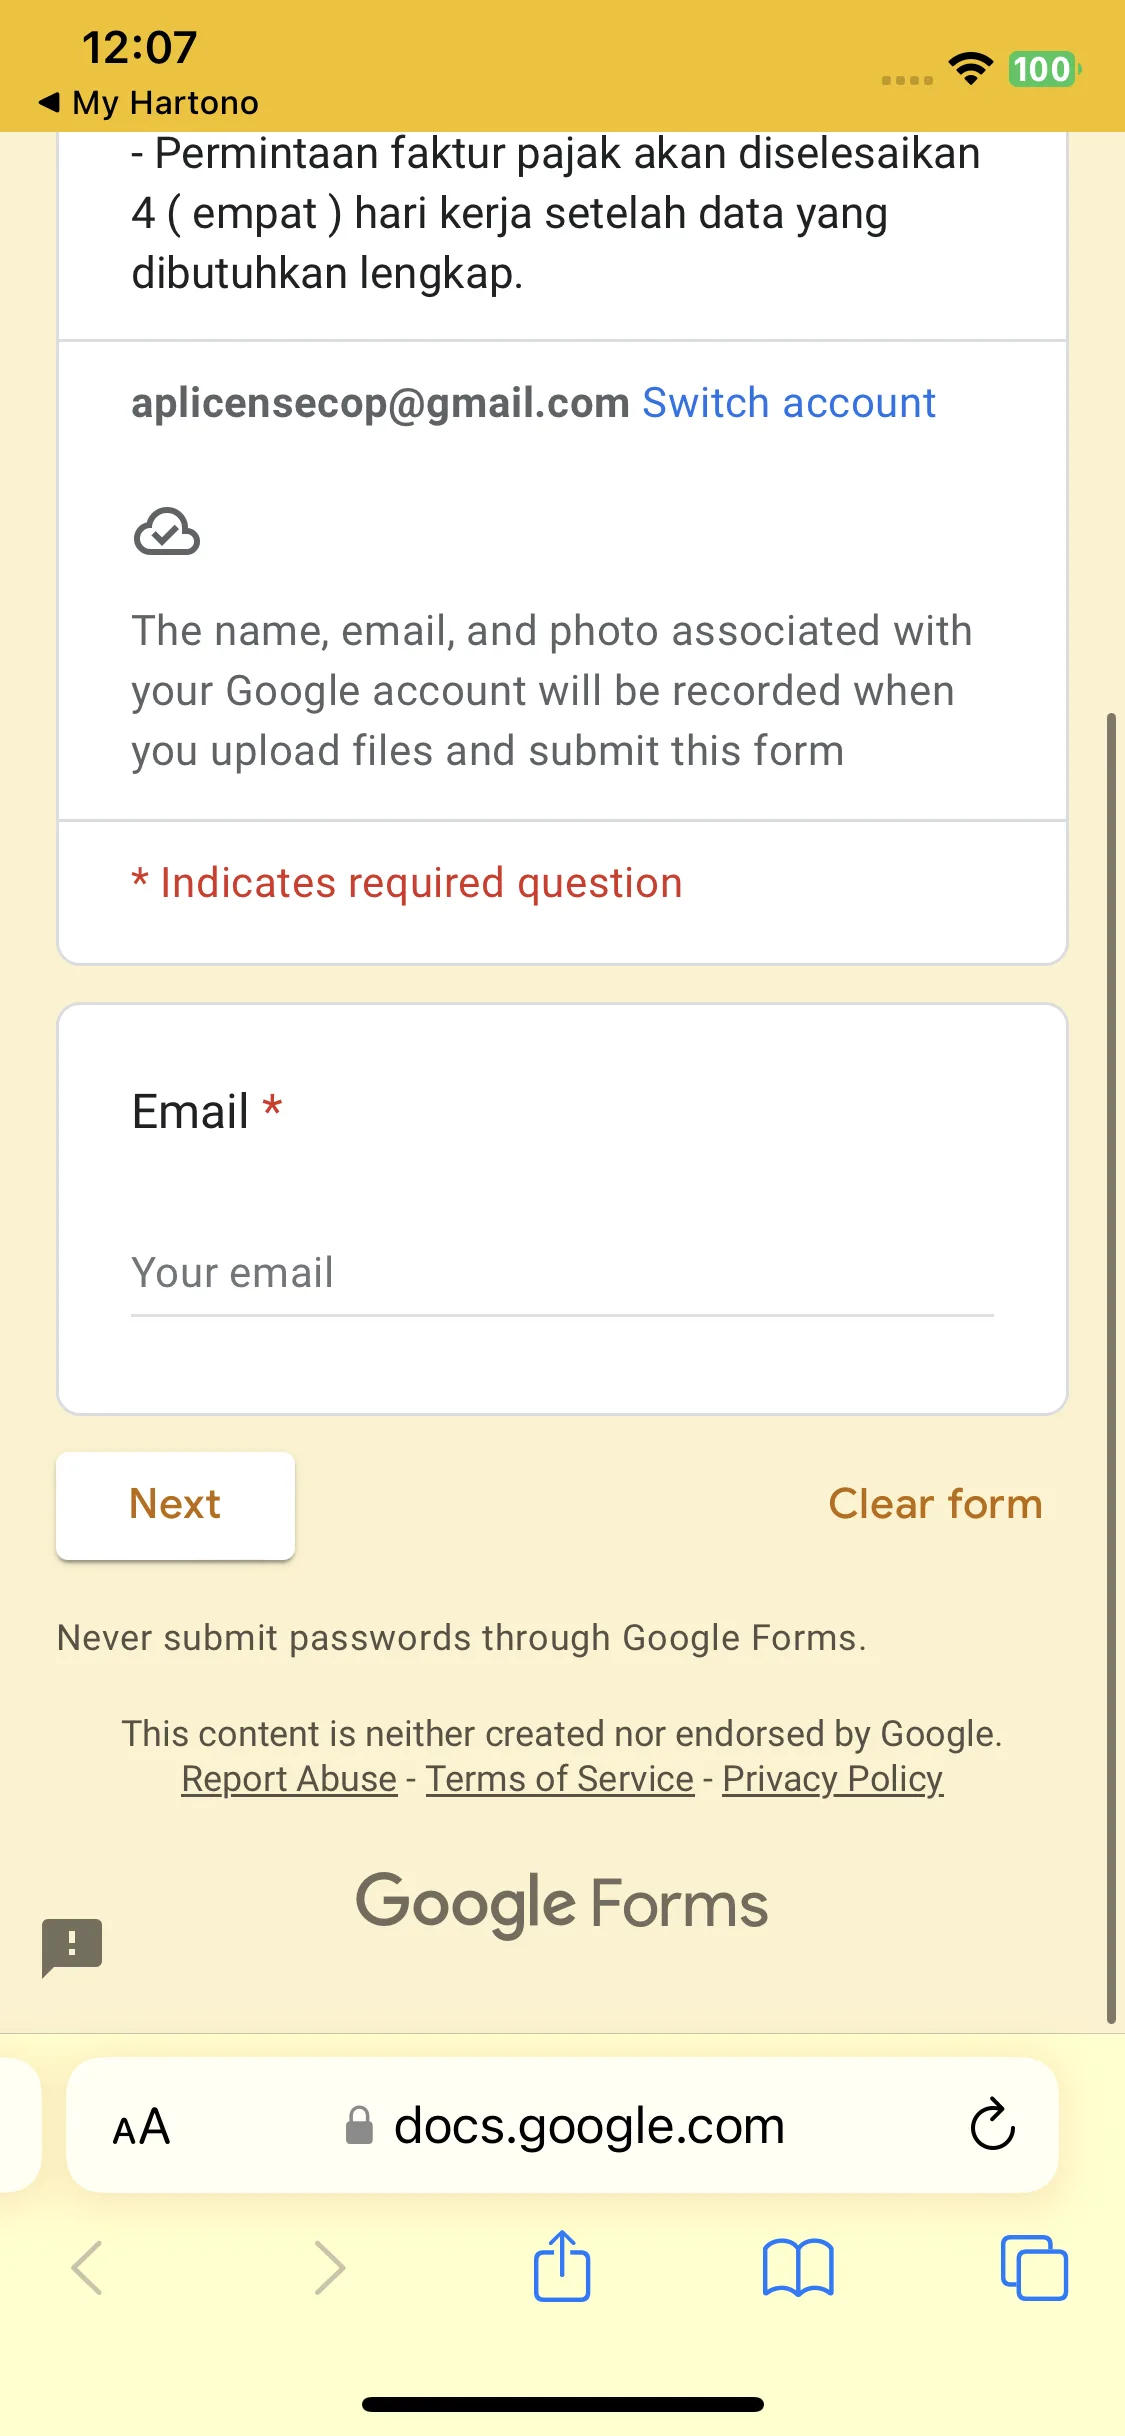1125x2436 pixels.
Task: Show open tabs with the tabs icon
Action: point(1034,2267)
